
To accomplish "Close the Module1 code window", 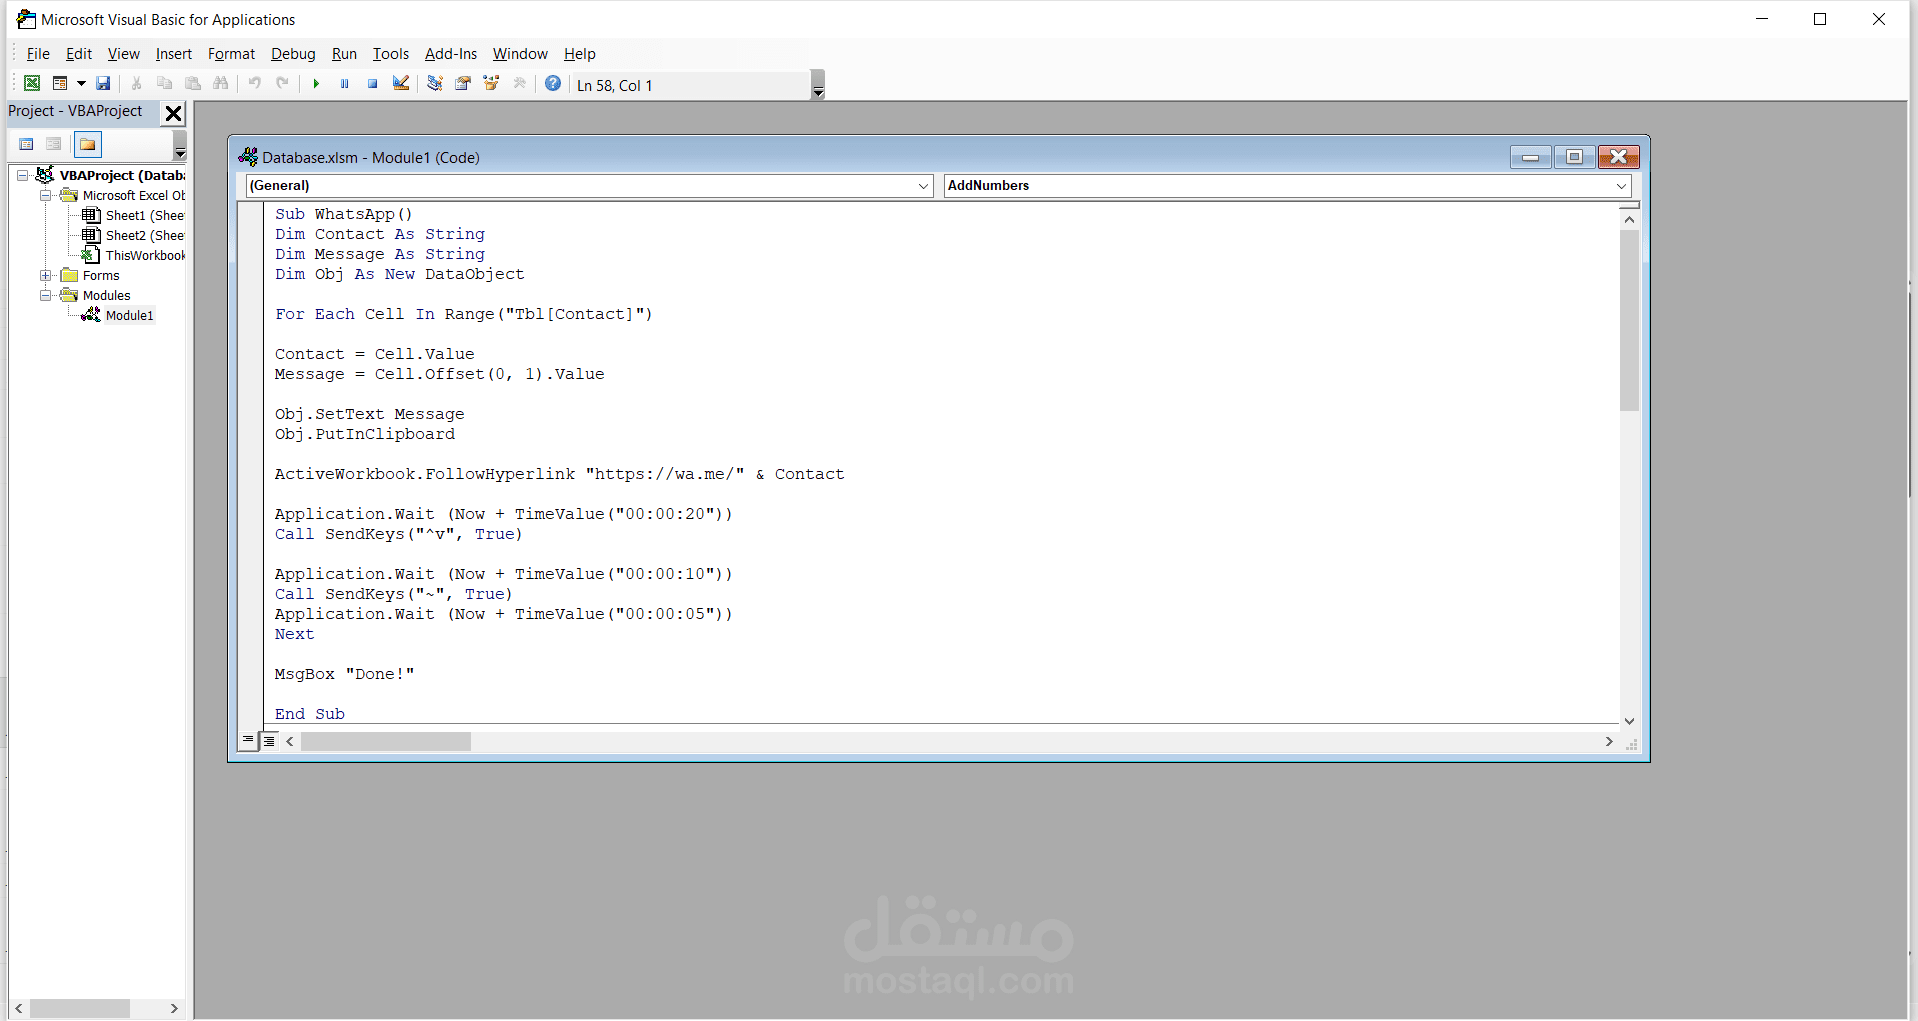I will click(1618, 157).
